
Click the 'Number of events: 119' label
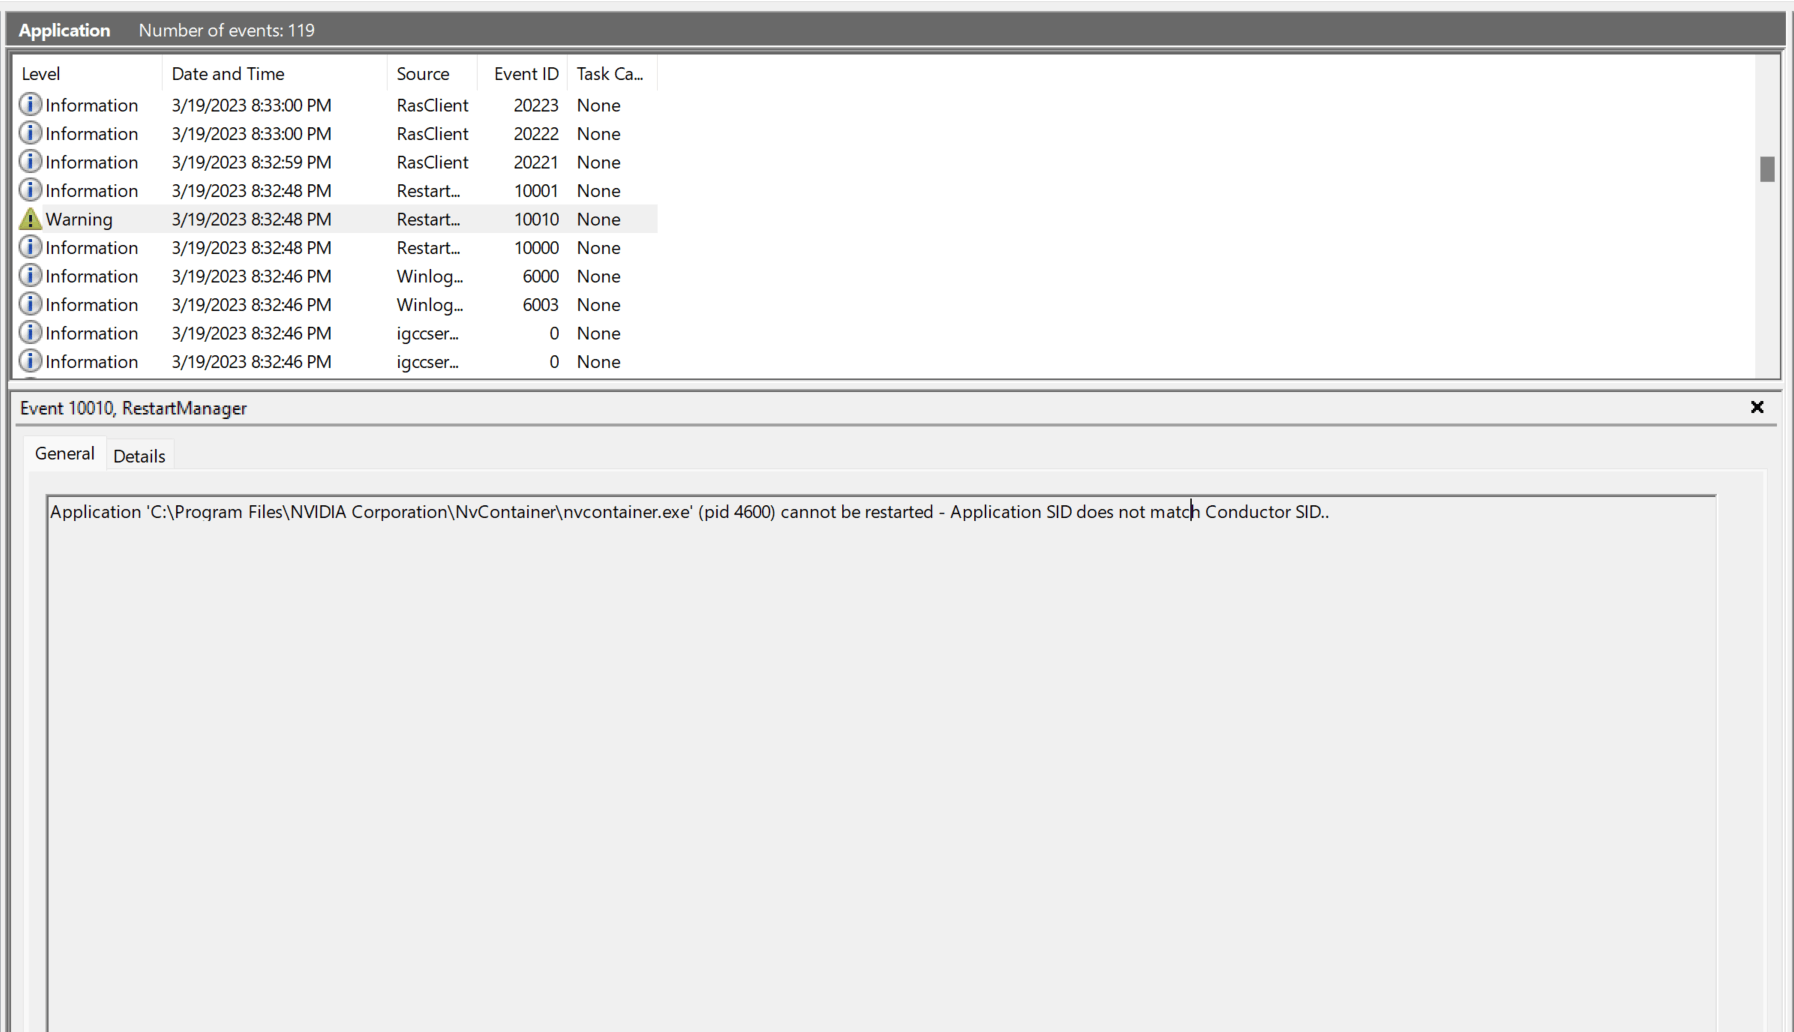226,30
